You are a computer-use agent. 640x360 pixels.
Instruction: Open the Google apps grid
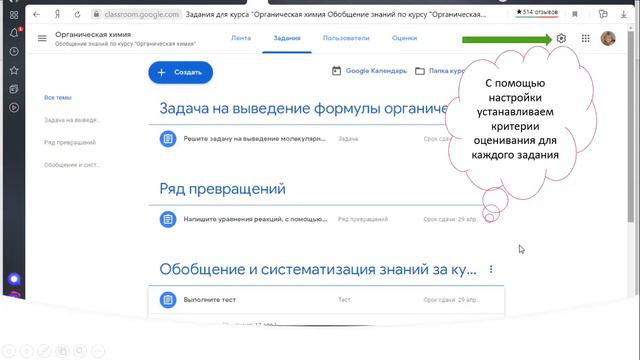[x=585, y=38]
